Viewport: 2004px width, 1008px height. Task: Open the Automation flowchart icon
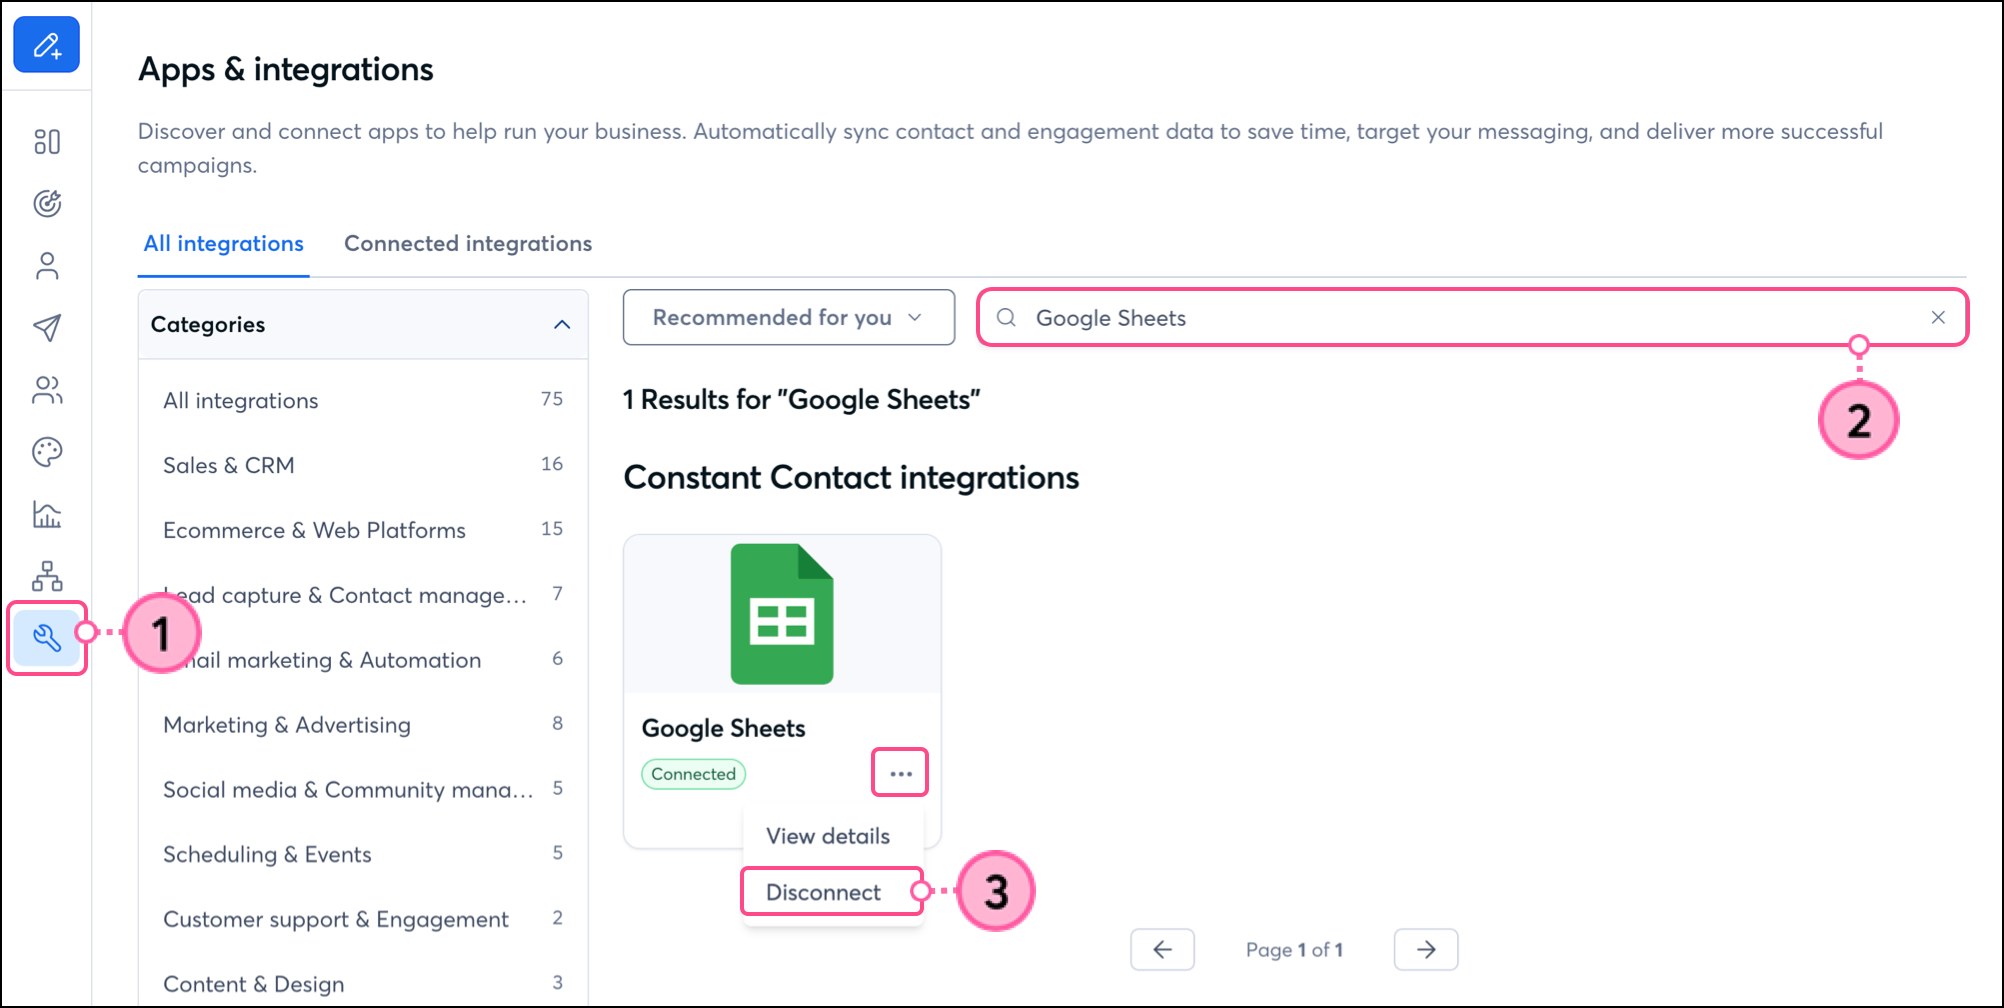[47, 576]
